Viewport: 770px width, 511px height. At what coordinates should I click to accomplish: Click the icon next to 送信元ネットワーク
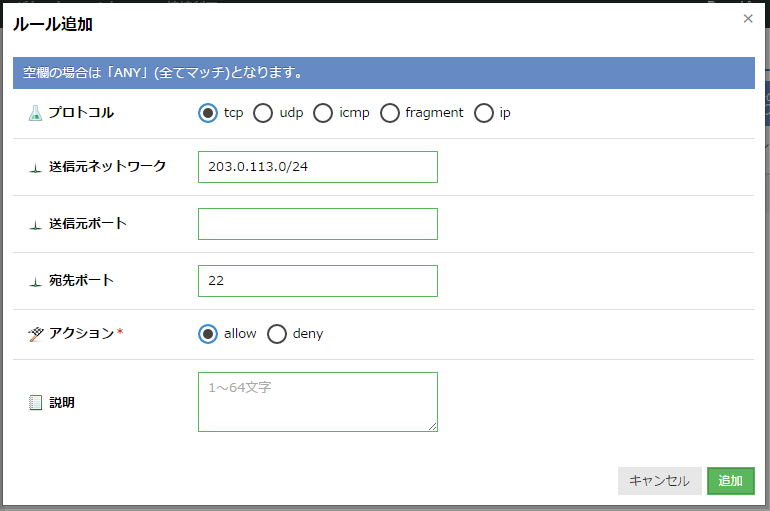pyautogui.click(x=36, y=167)
